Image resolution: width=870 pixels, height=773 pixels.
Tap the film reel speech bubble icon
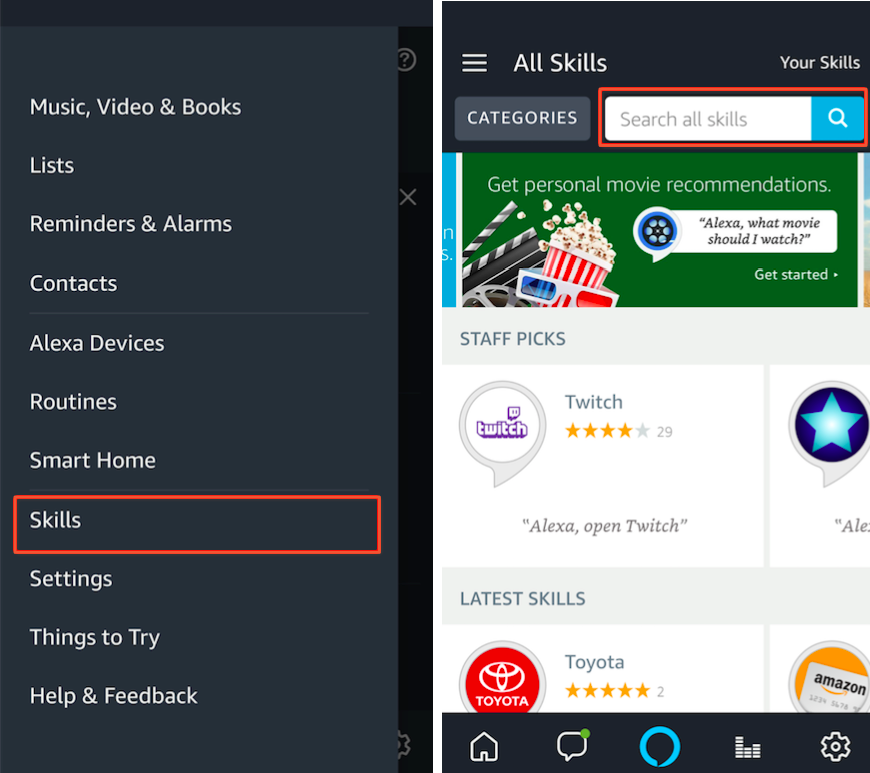pyautogui.click(x=657, y=231)
